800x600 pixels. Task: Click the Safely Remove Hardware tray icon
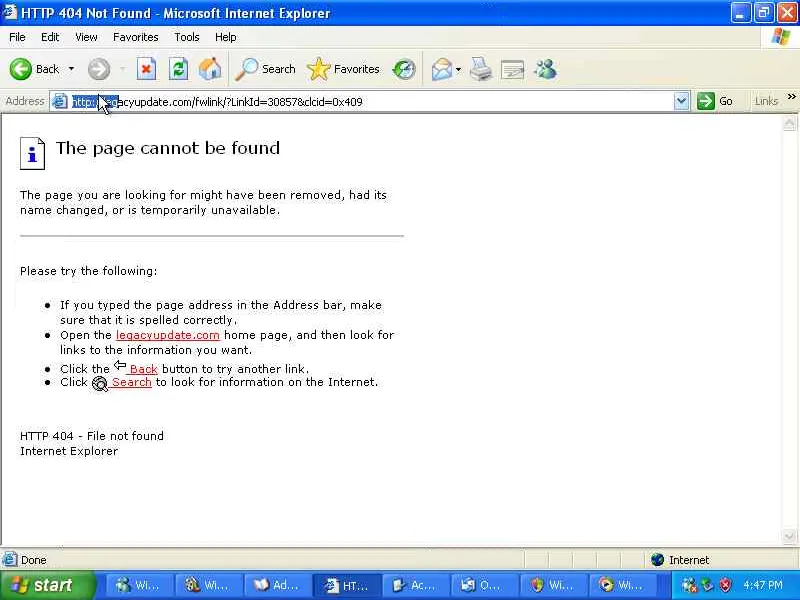(707, 585)
